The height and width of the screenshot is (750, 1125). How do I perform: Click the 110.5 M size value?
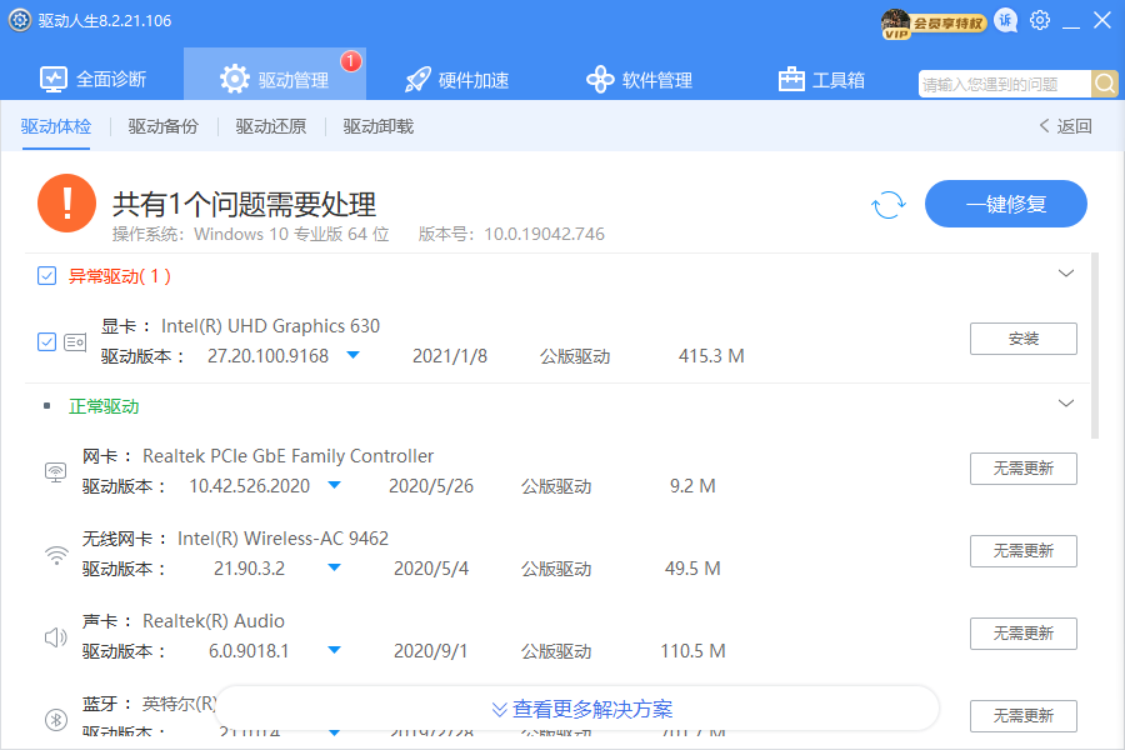693,651
